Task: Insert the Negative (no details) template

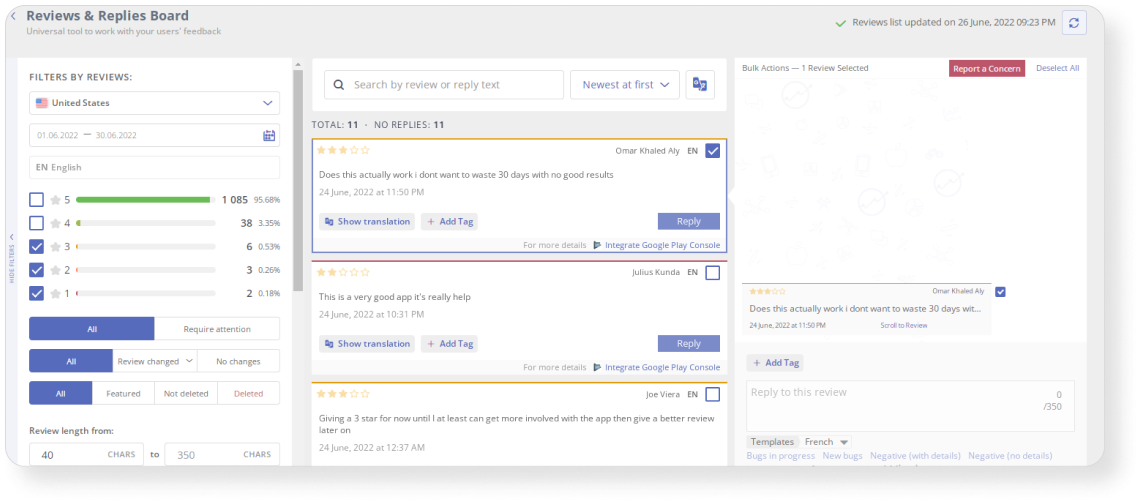Action: click(x=1010, y=455)
